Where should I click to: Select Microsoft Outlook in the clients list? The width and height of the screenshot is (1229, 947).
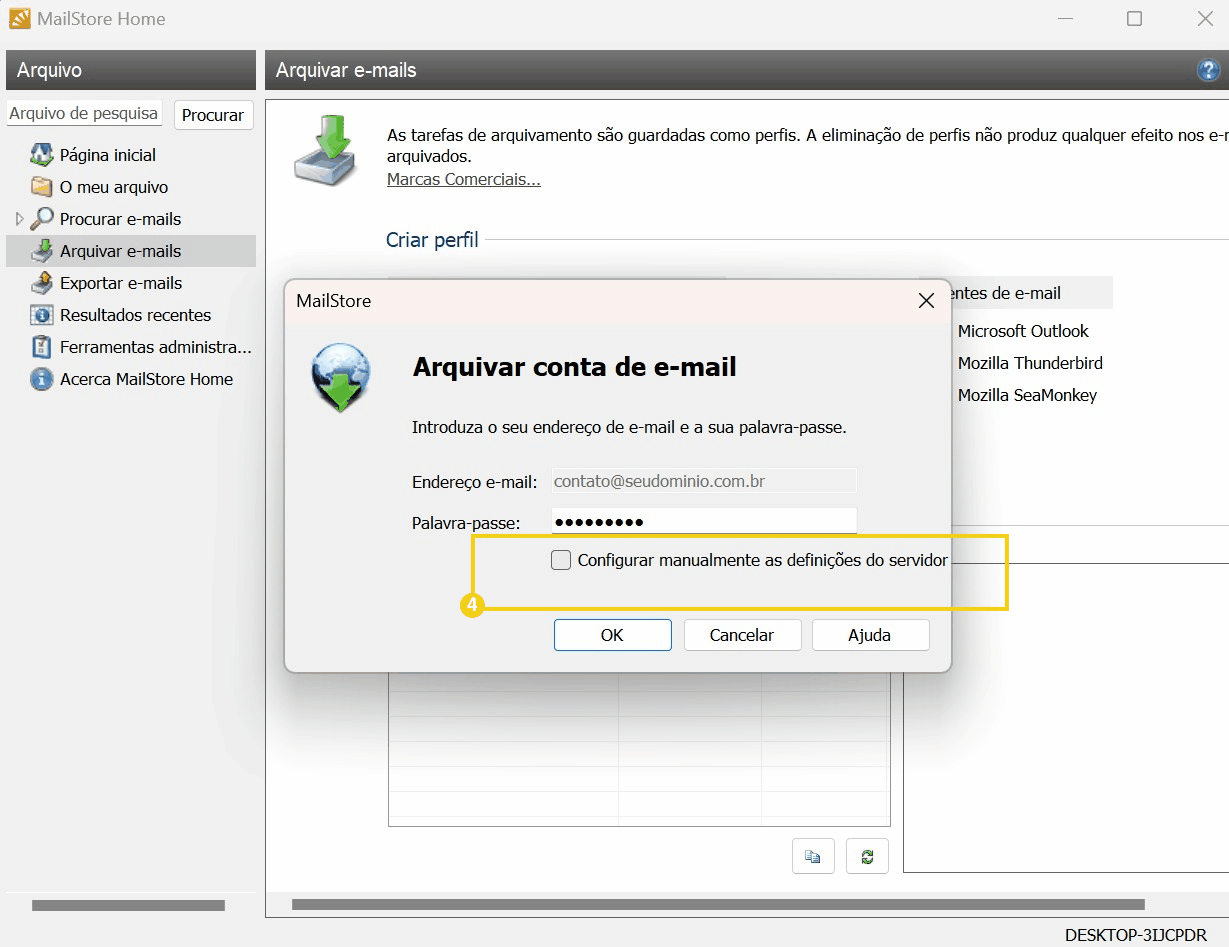tap(1024, 330)
